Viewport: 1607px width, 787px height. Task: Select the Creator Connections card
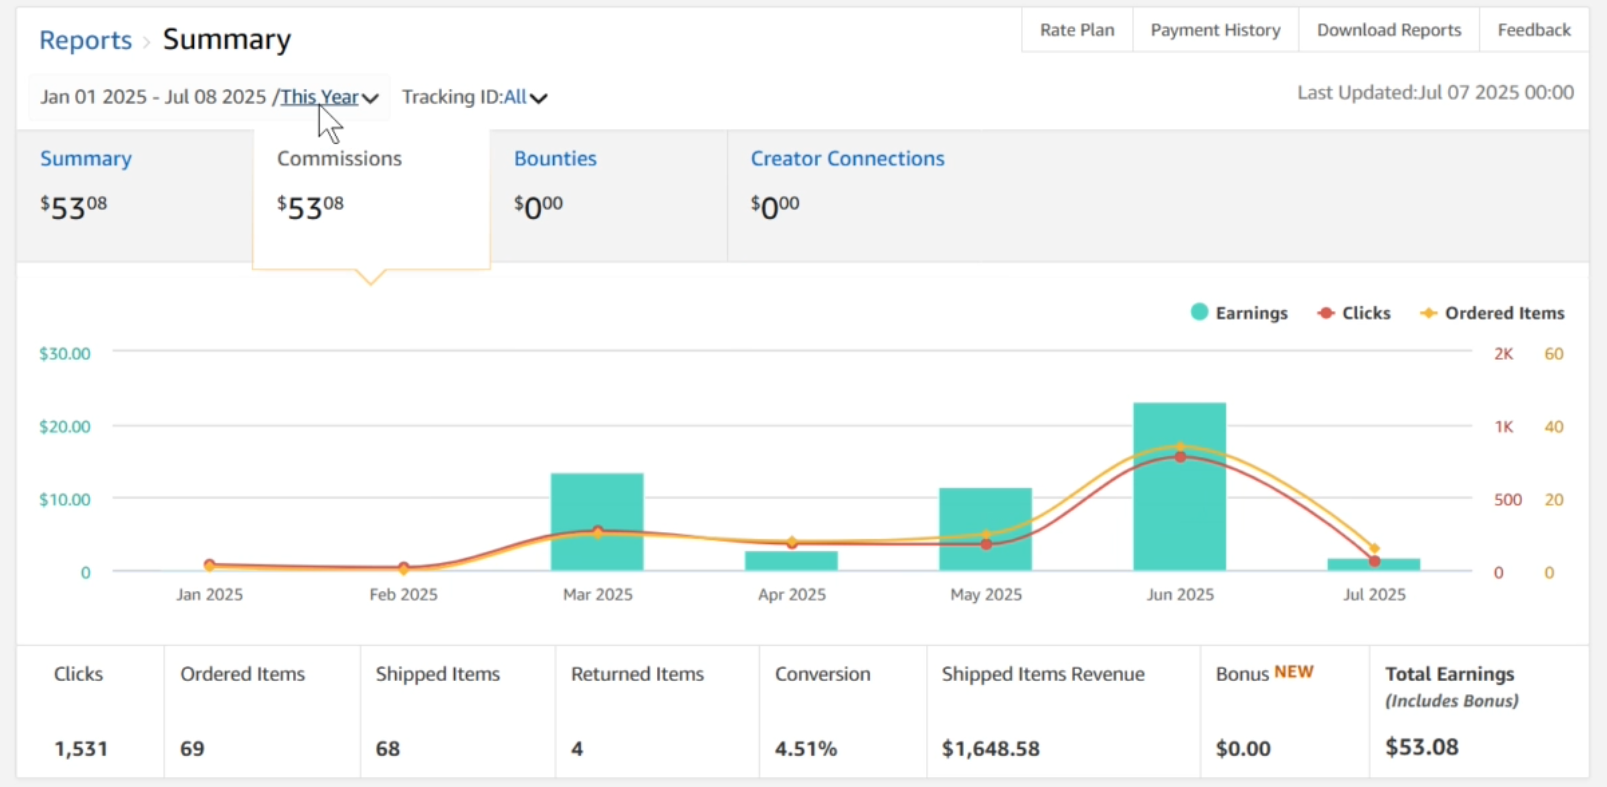pyautogui.click(x=847, y=196)
